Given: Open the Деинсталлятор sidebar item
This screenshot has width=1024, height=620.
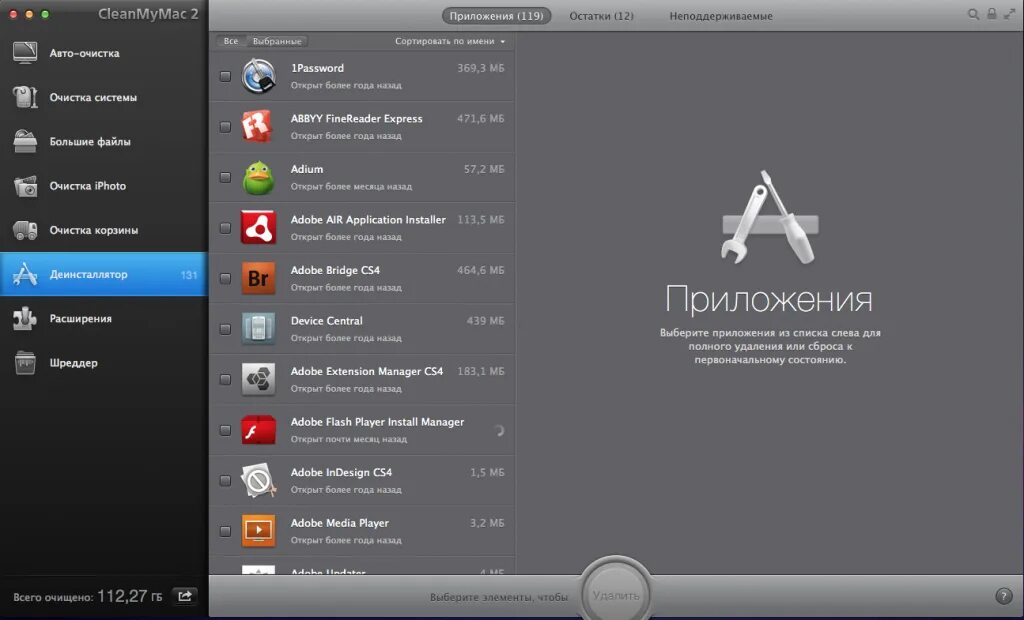Looking at the screenshot, I should coord(104,274).
